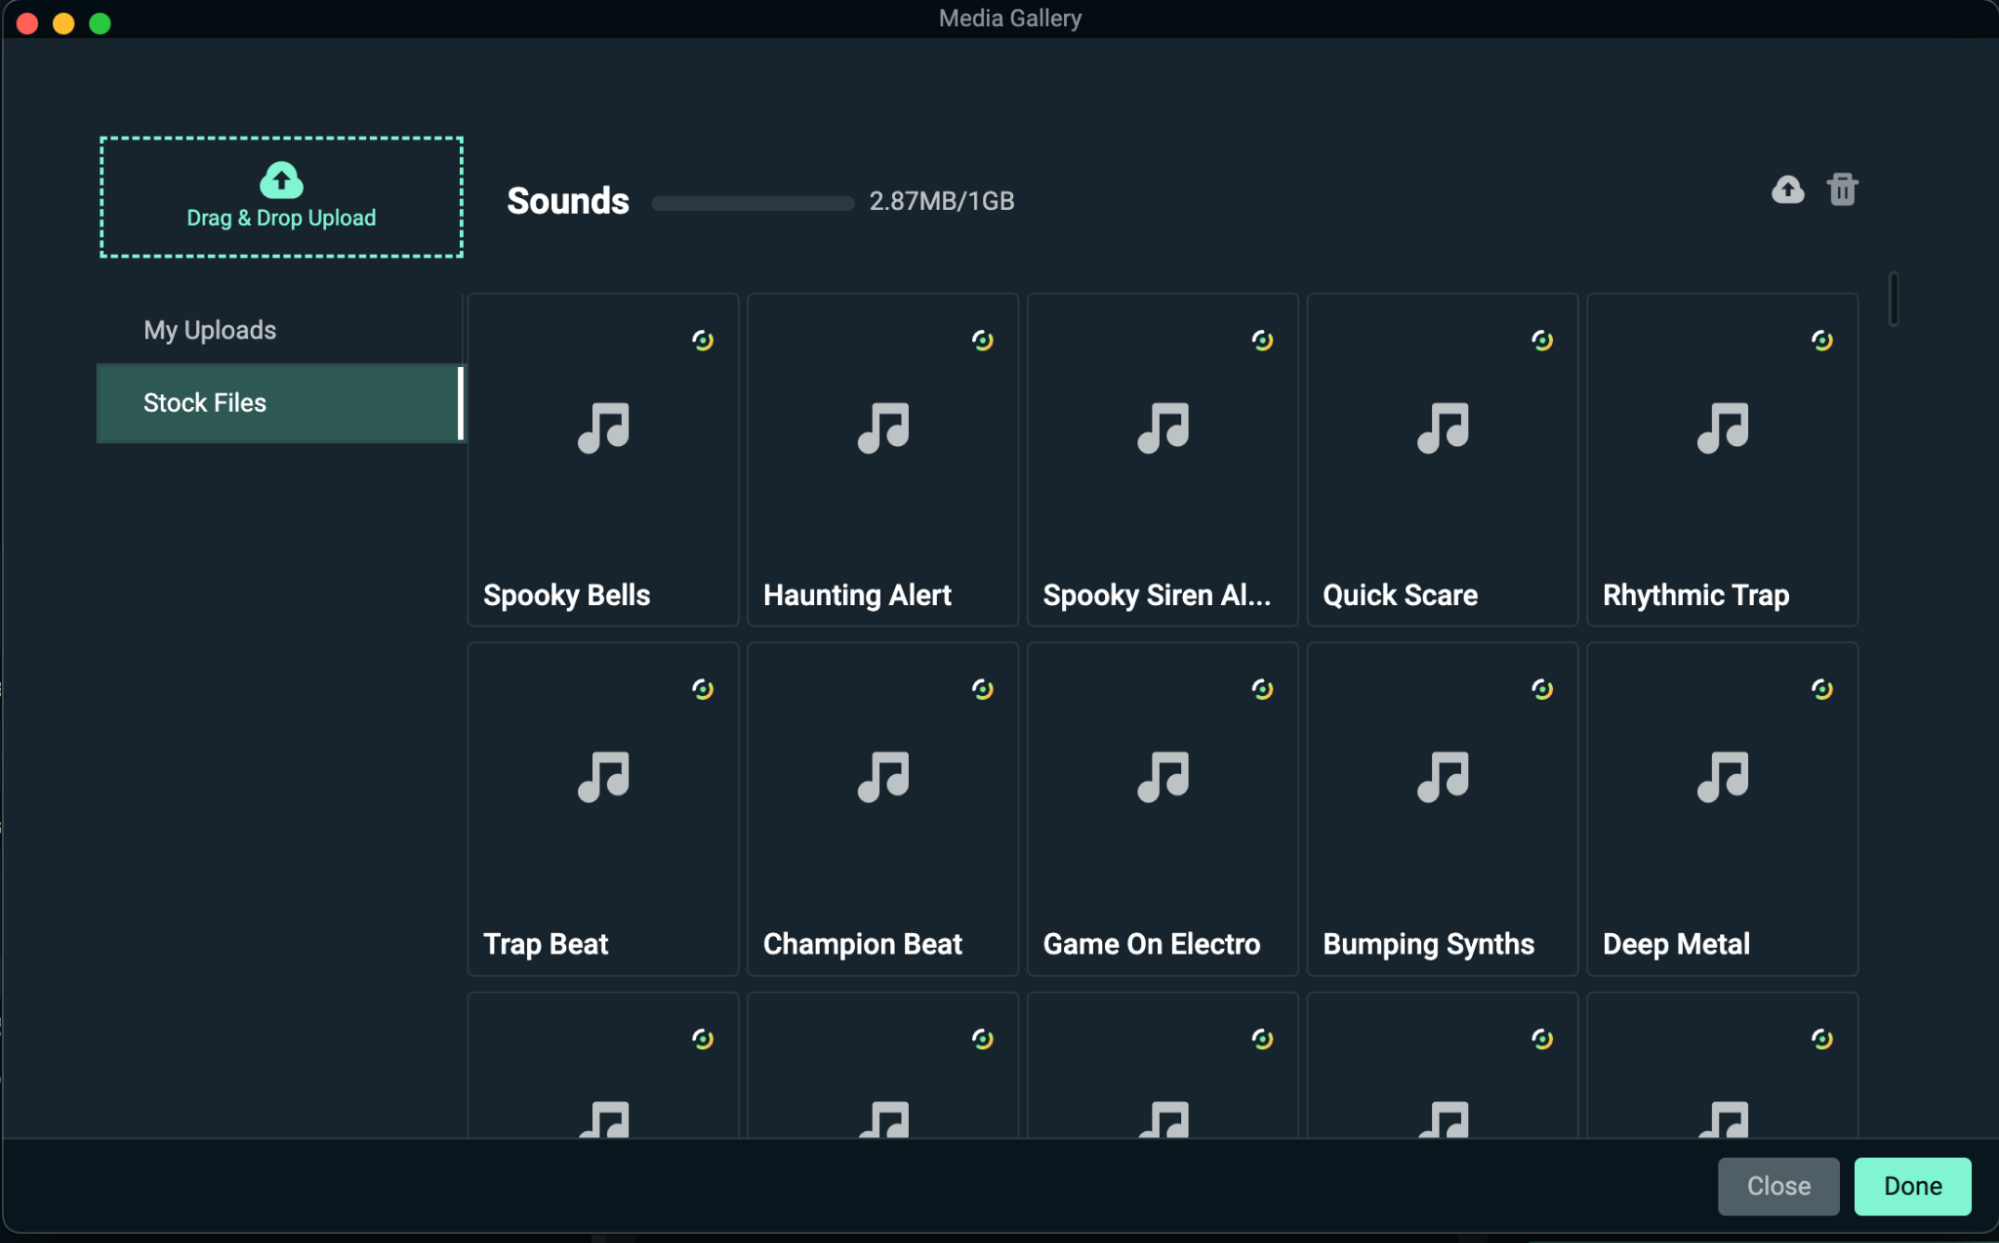Image resolution: width=1999 pixels, height=1243 pixels.
Task: Open the My Uploads tab
Action: 210,330
